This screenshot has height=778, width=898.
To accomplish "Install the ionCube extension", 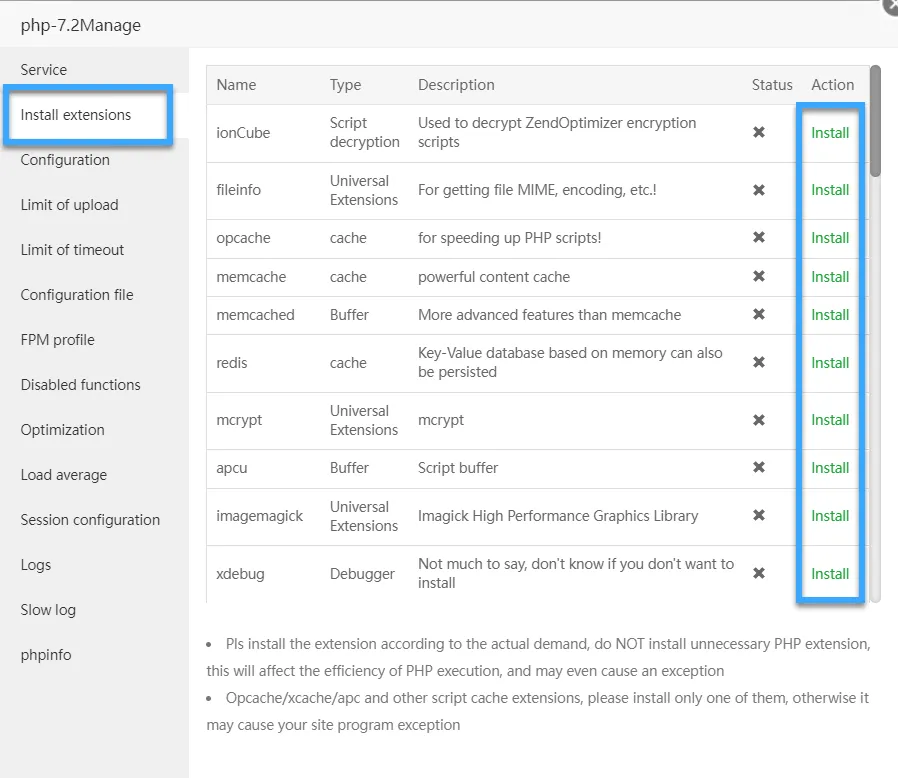I will point(830,133).
